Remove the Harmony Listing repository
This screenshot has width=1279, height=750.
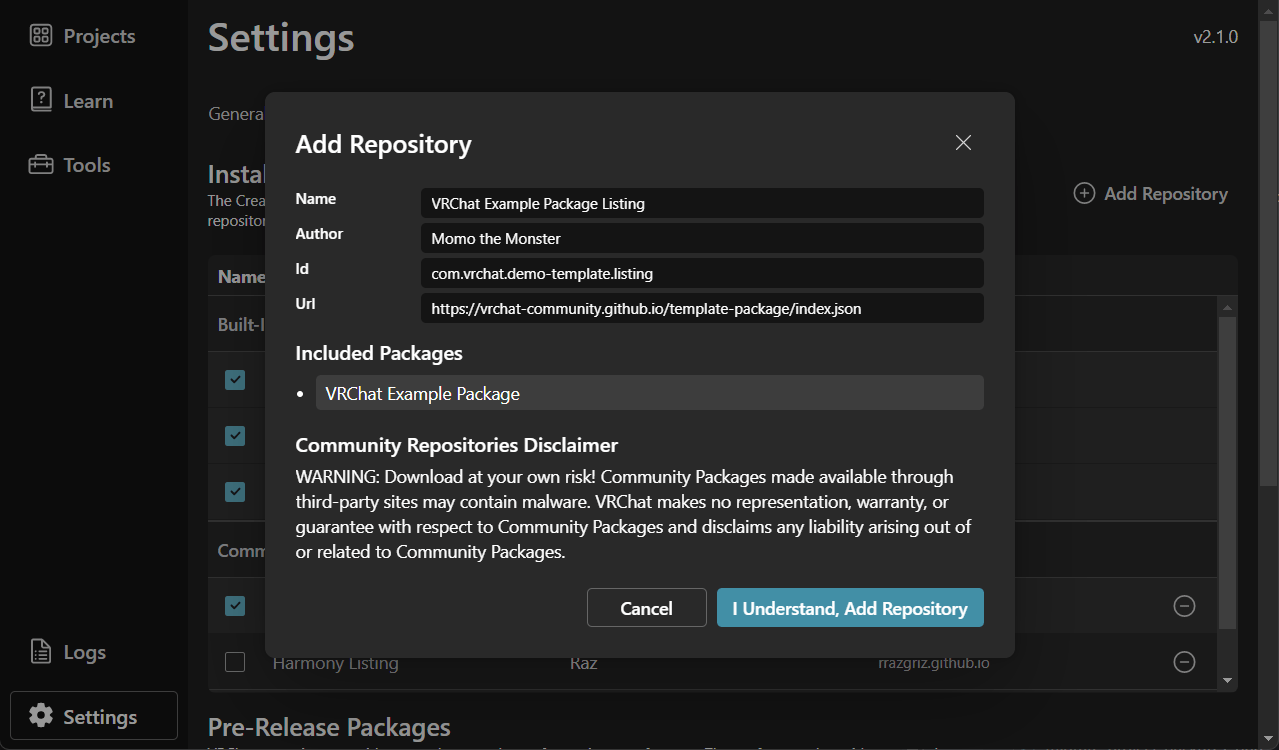[1184, 662]
